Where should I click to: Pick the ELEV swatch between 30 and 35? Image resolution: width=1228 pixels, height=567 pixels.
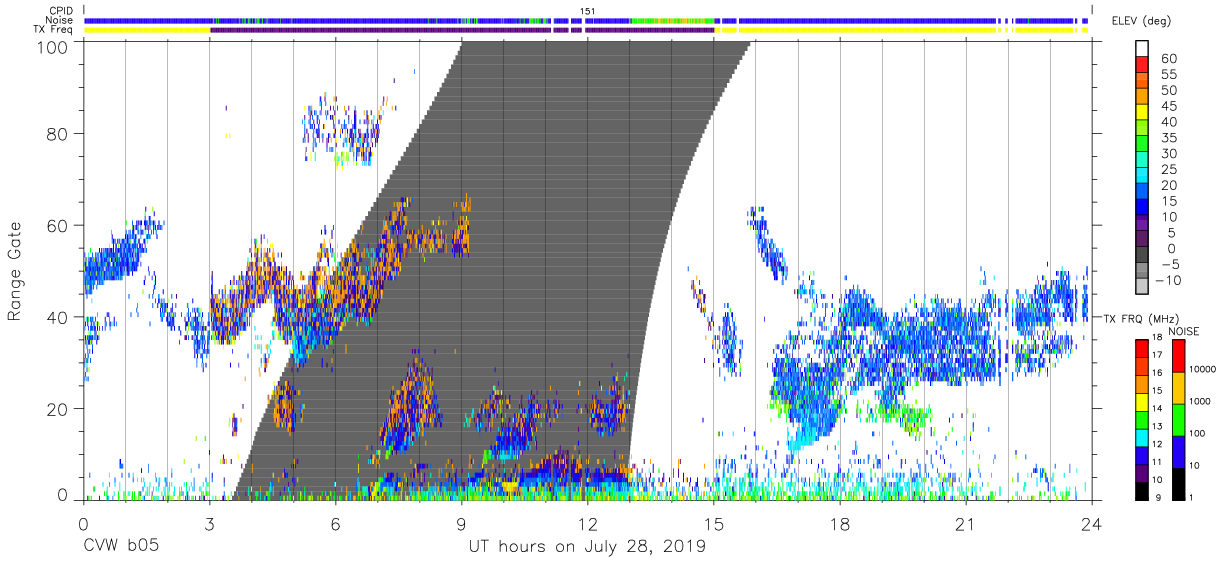1142,145
